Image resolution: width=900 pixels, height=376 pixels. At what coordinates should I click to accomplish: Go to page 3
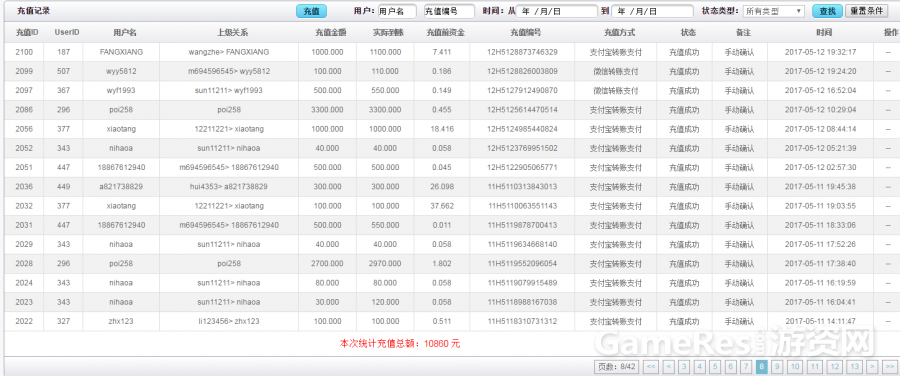coord(684,367)
